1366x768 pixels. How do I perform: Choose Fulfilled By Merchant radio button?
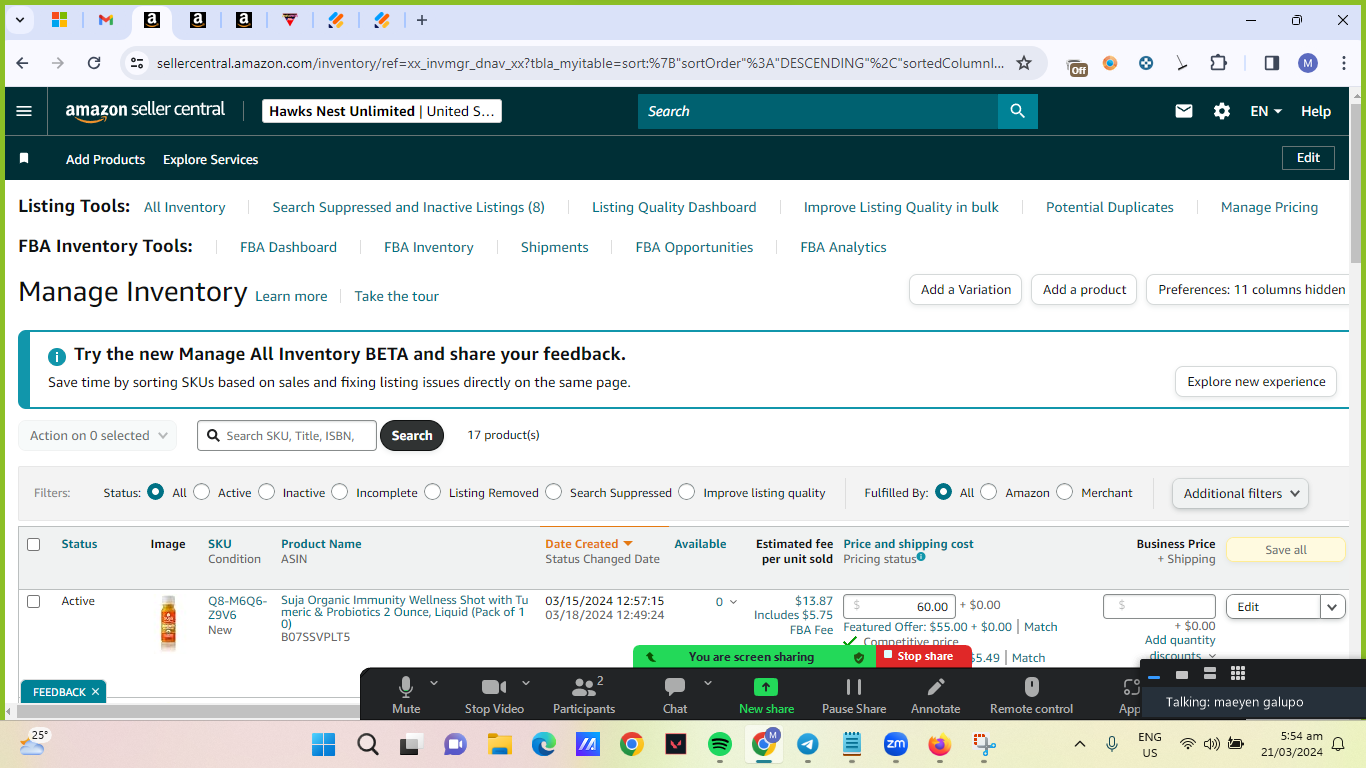click(1064, 492)
